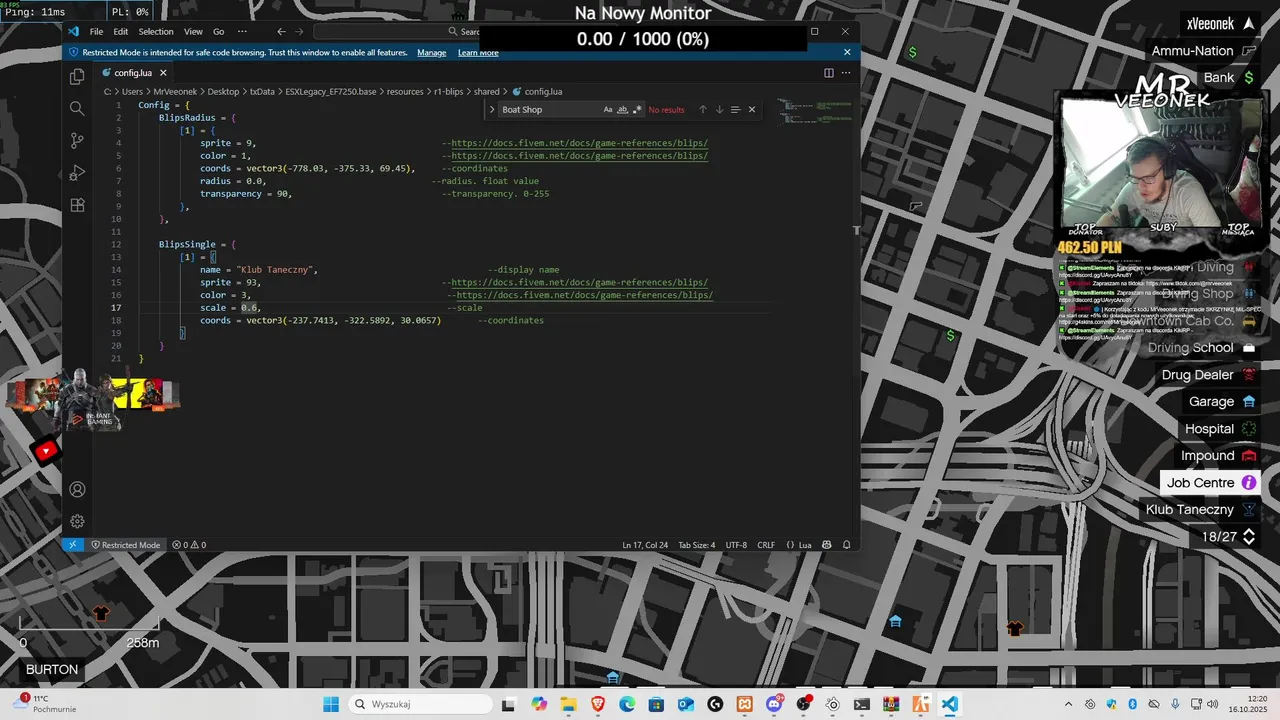Click the Windows taskbar search box
The height and width of the screenshot is (720, 1280).
tap(419, 704)
